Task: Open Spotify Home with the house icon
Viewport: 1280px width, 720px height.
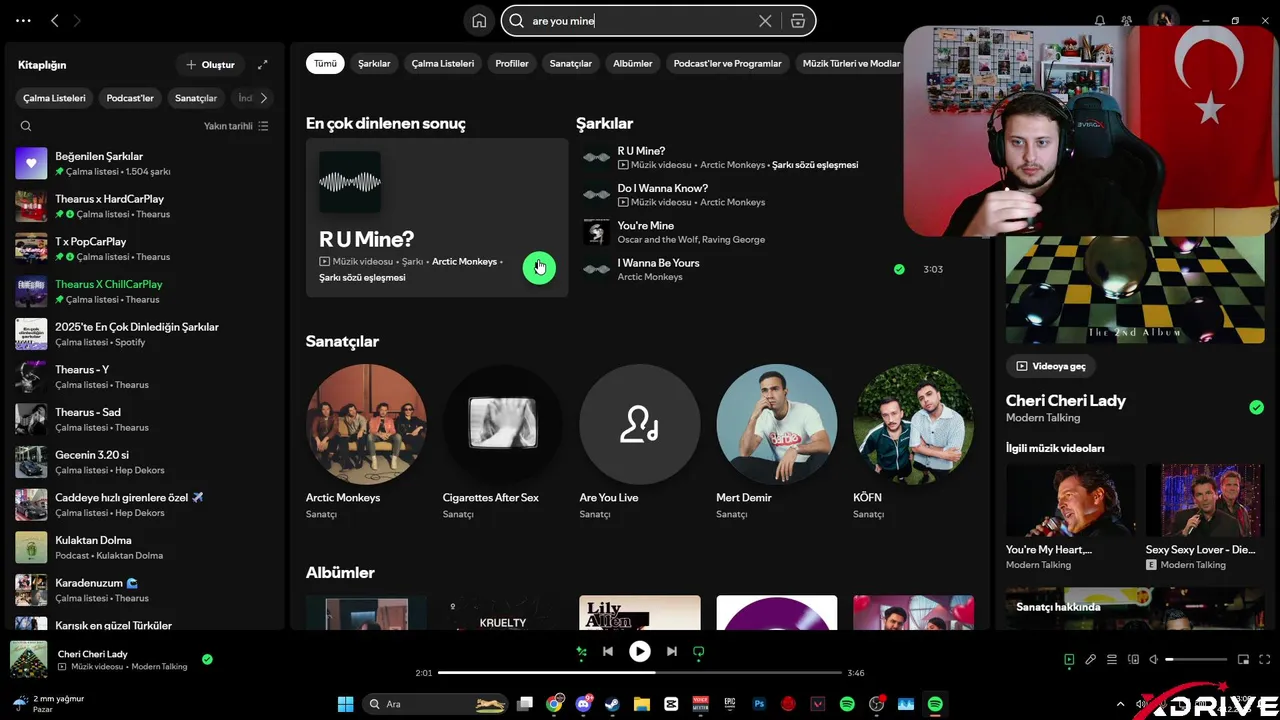Action: coord(479,21)
